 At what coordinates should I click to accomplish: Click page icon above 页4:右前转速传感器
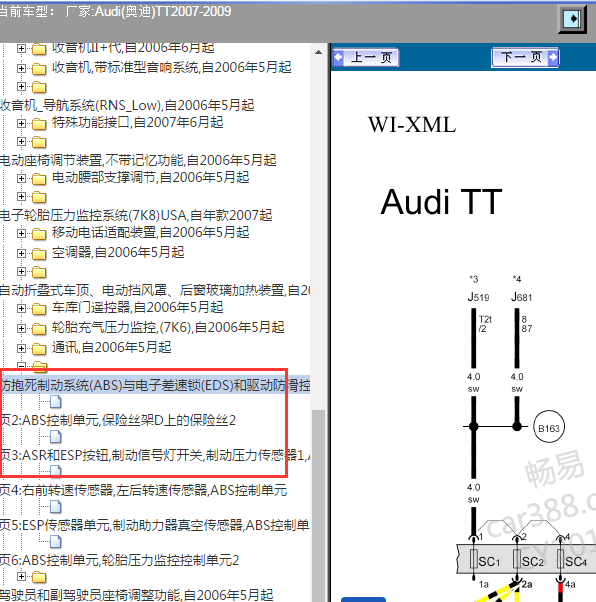(x=56, y=471)
